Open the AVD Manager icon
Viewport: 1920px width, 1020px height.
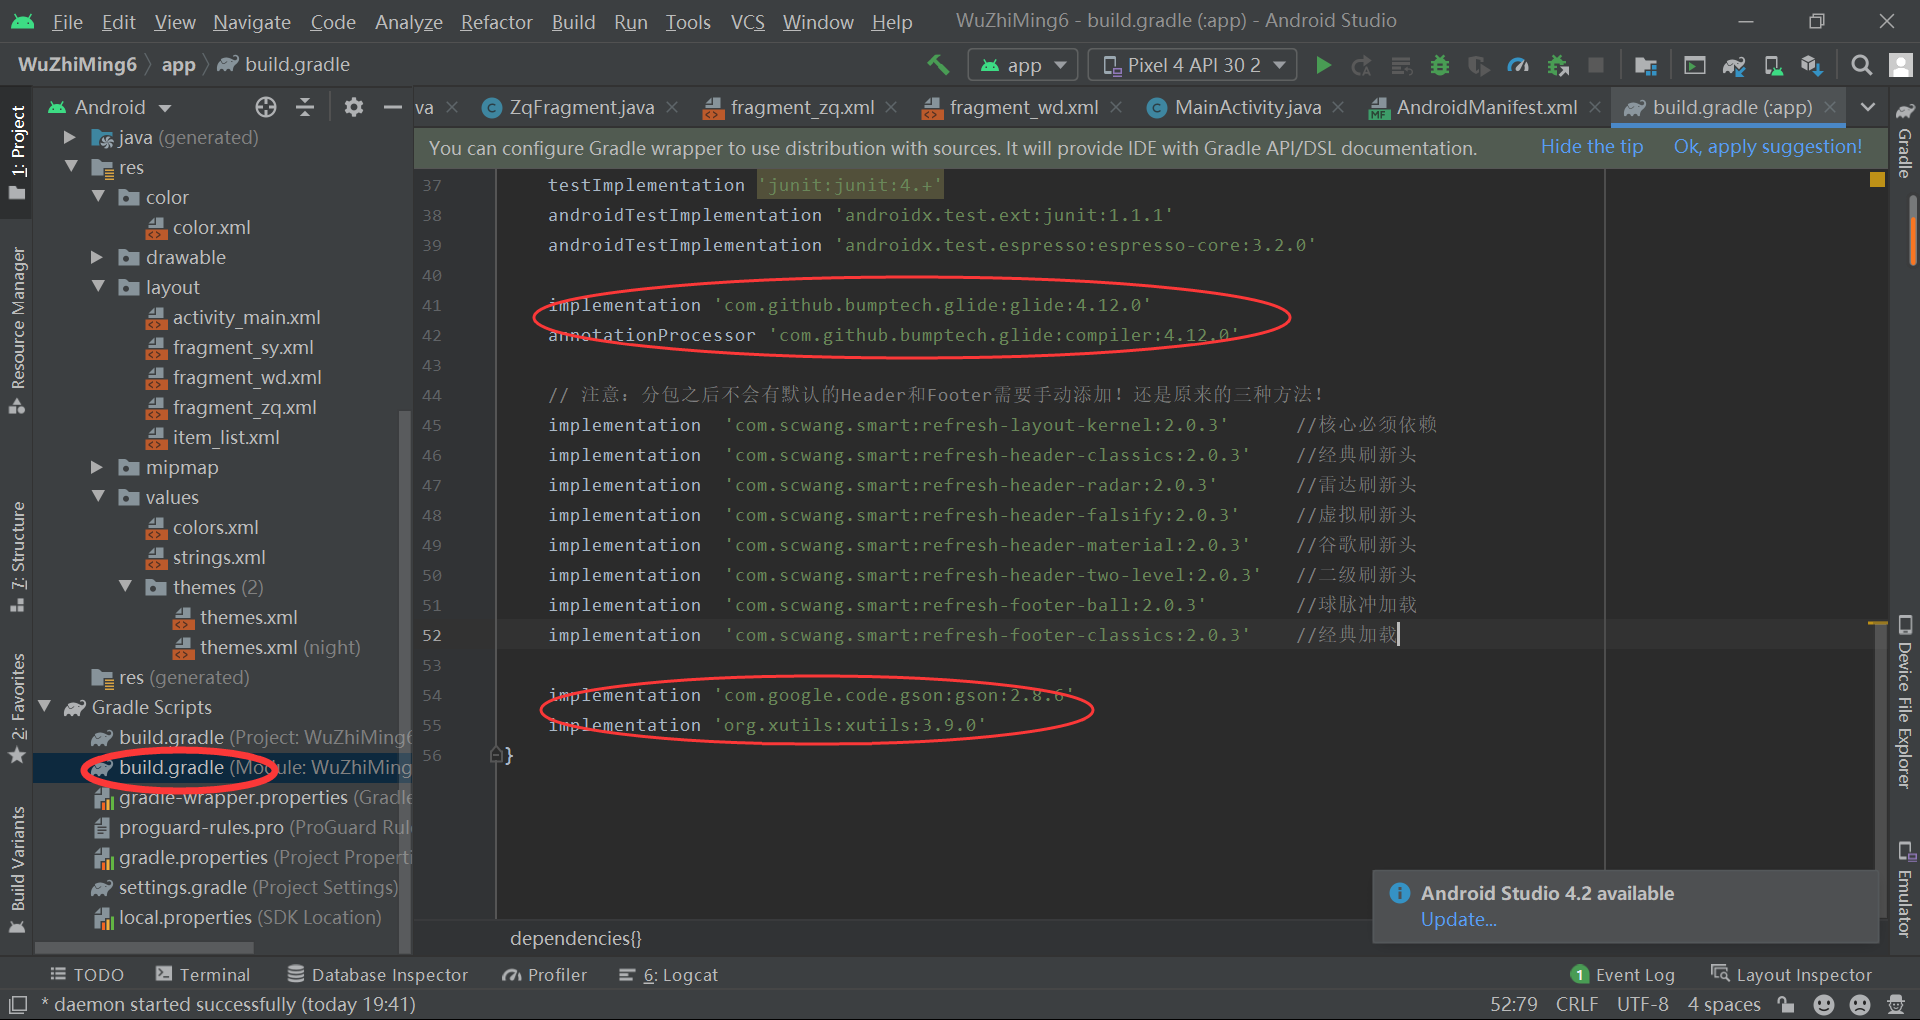1773,65
